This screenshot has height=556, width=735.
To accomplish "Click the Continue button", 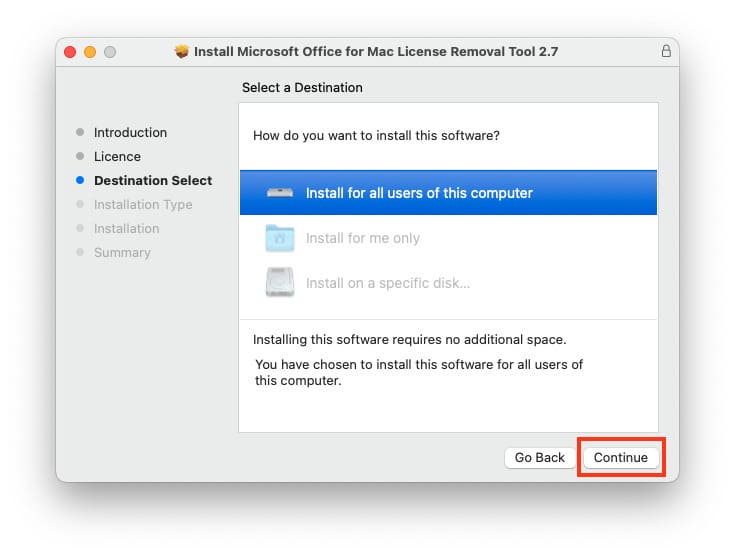I will pyautogui.click(x=620, y=457).
